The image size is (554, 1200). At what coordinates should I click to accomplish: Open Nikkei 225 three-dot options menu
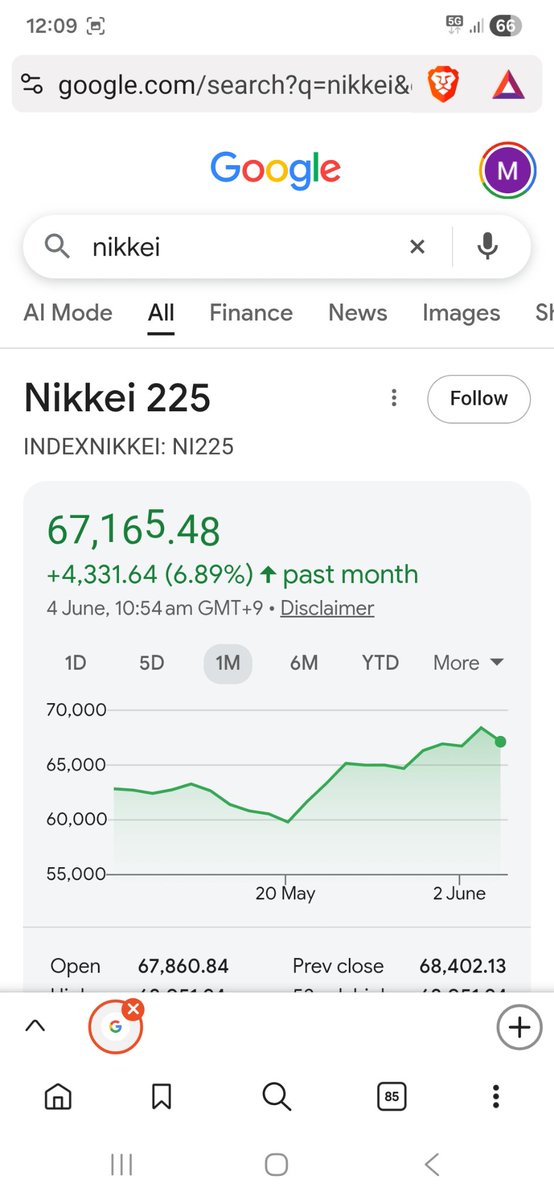pyautogui.click(x=394, y=398)
